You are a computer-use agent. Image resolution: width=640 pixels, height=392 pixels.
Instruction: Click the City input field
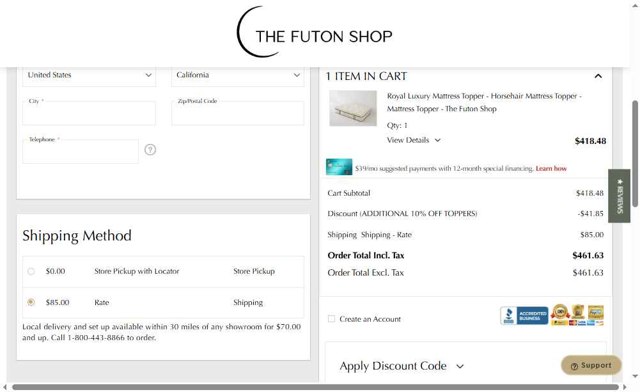tap(89, 113)
